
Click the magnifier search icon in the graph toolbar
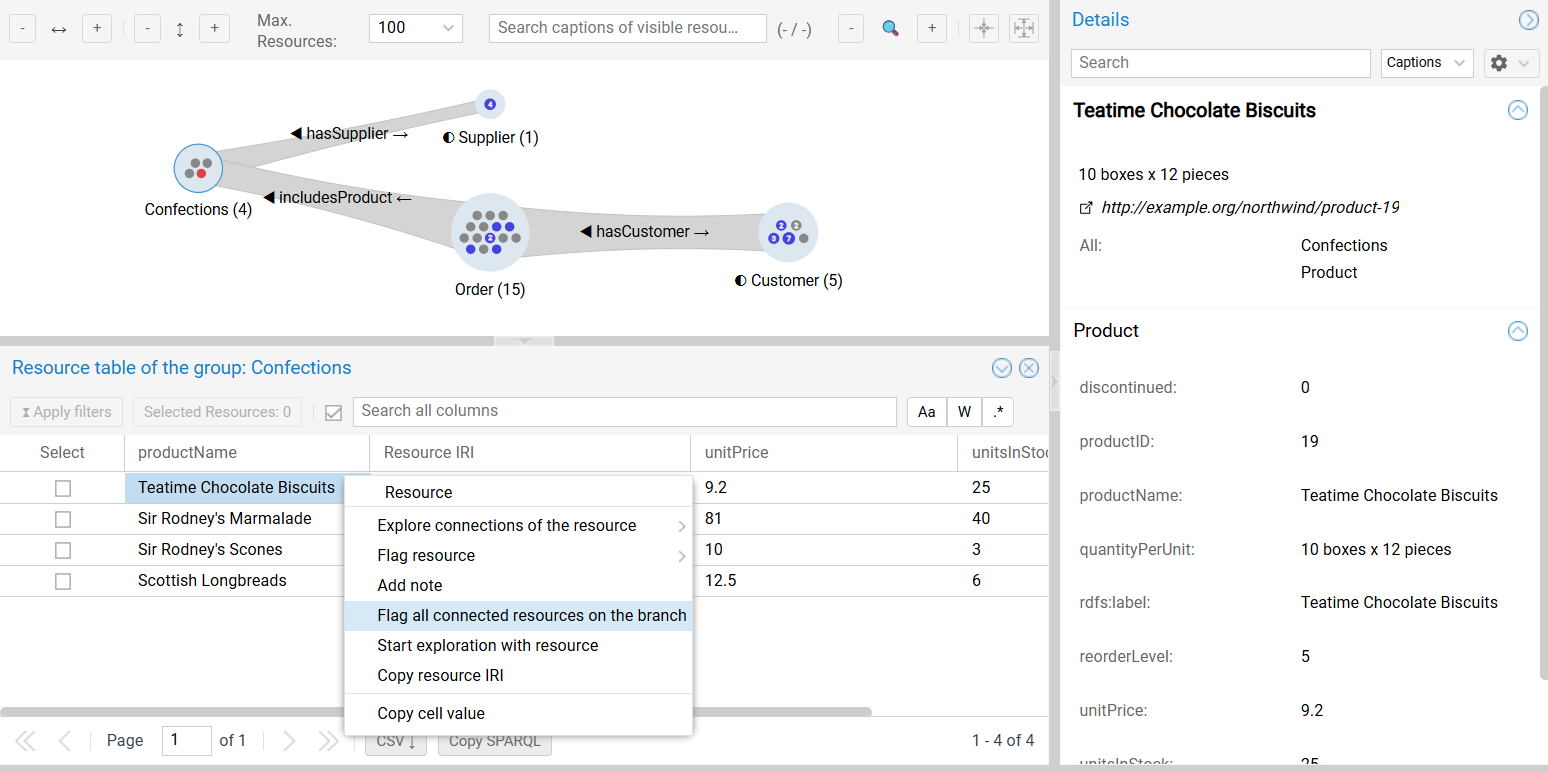[890, 29]
